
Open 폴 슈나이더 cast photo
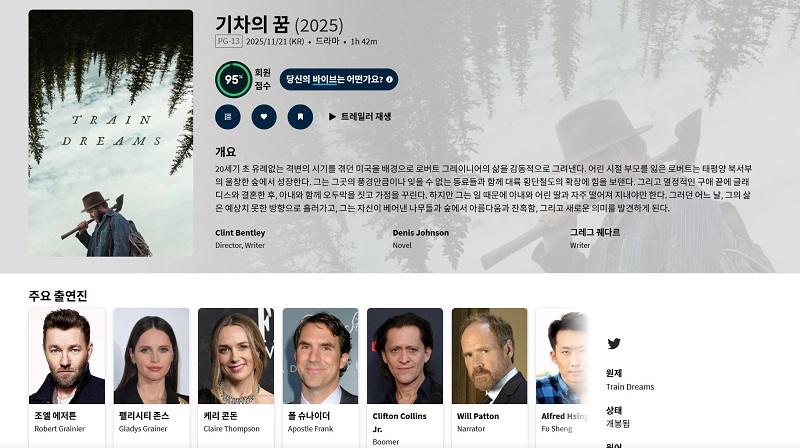click(x=320, y=356)
